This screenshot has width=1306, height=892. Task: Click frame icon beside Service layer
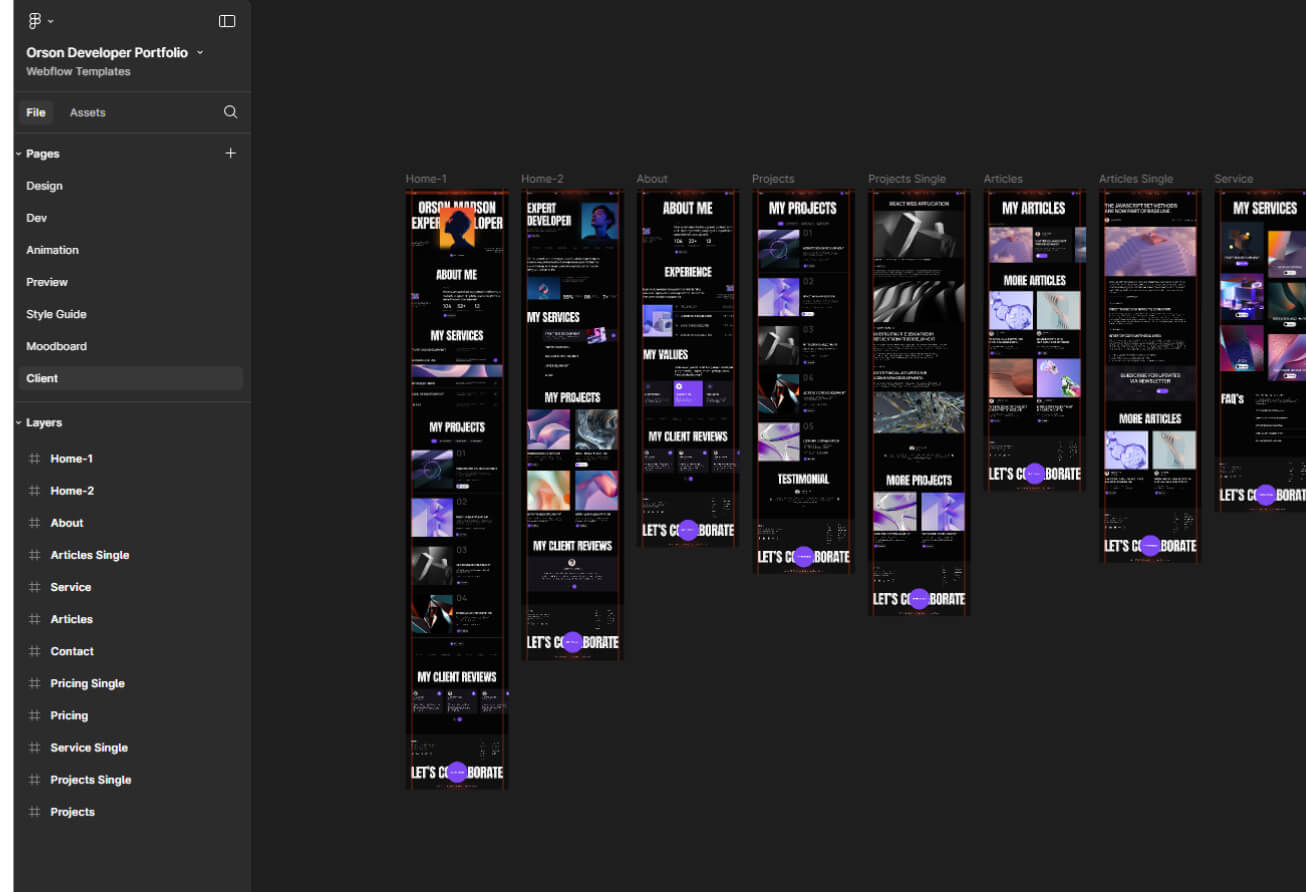(34, 587)
